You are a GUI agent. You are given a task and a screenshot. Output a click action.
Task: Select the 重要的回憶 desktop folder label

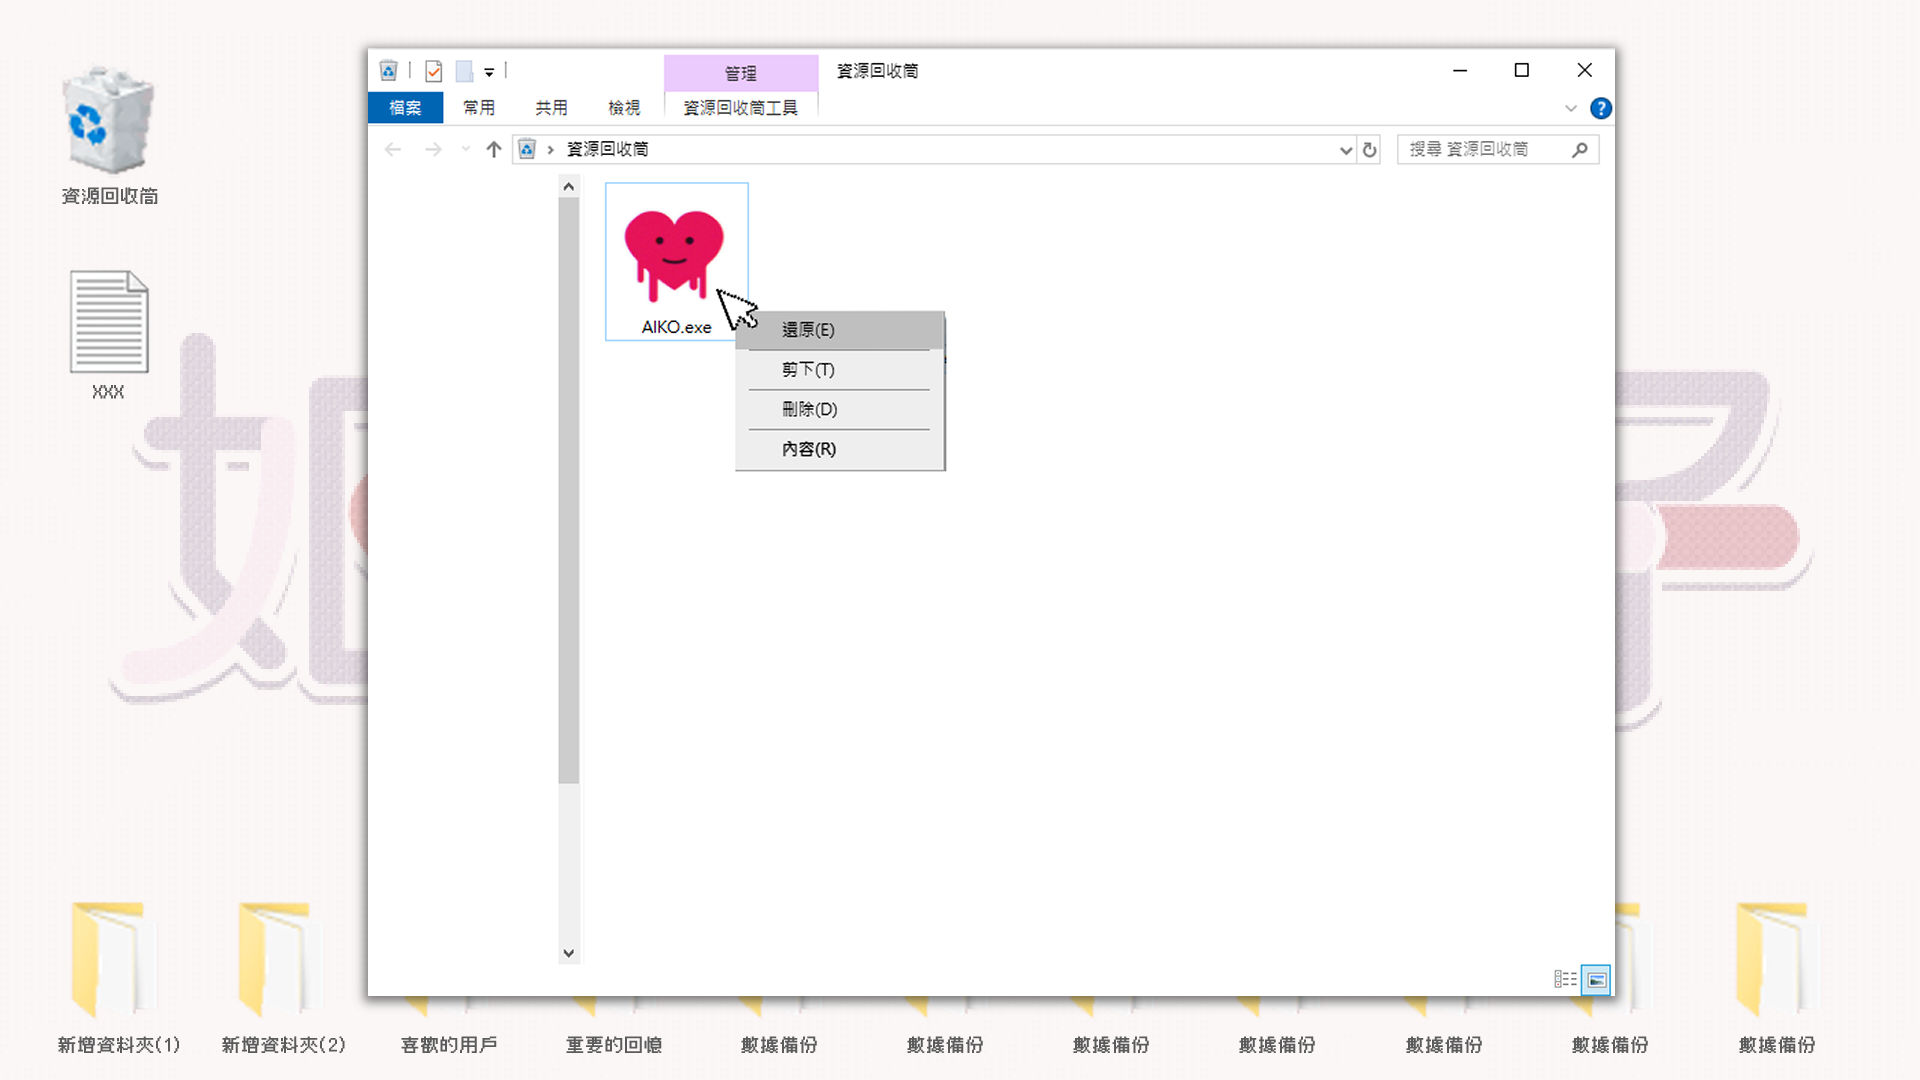(614, 1045)
